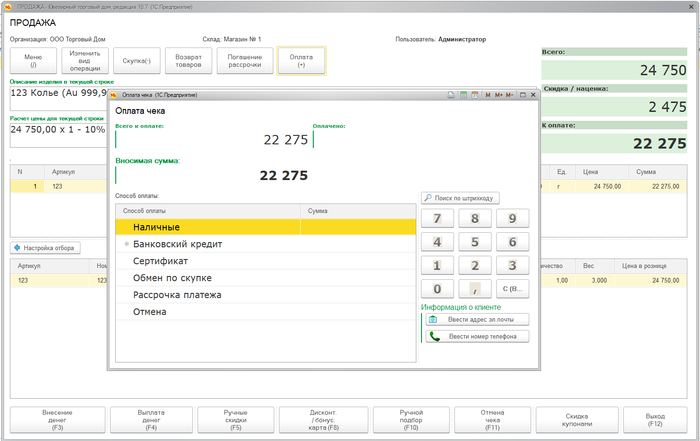Click 22 275,00 Сумма cell in sales table
This screenshot has height=441, width=700.
point(658,187)
